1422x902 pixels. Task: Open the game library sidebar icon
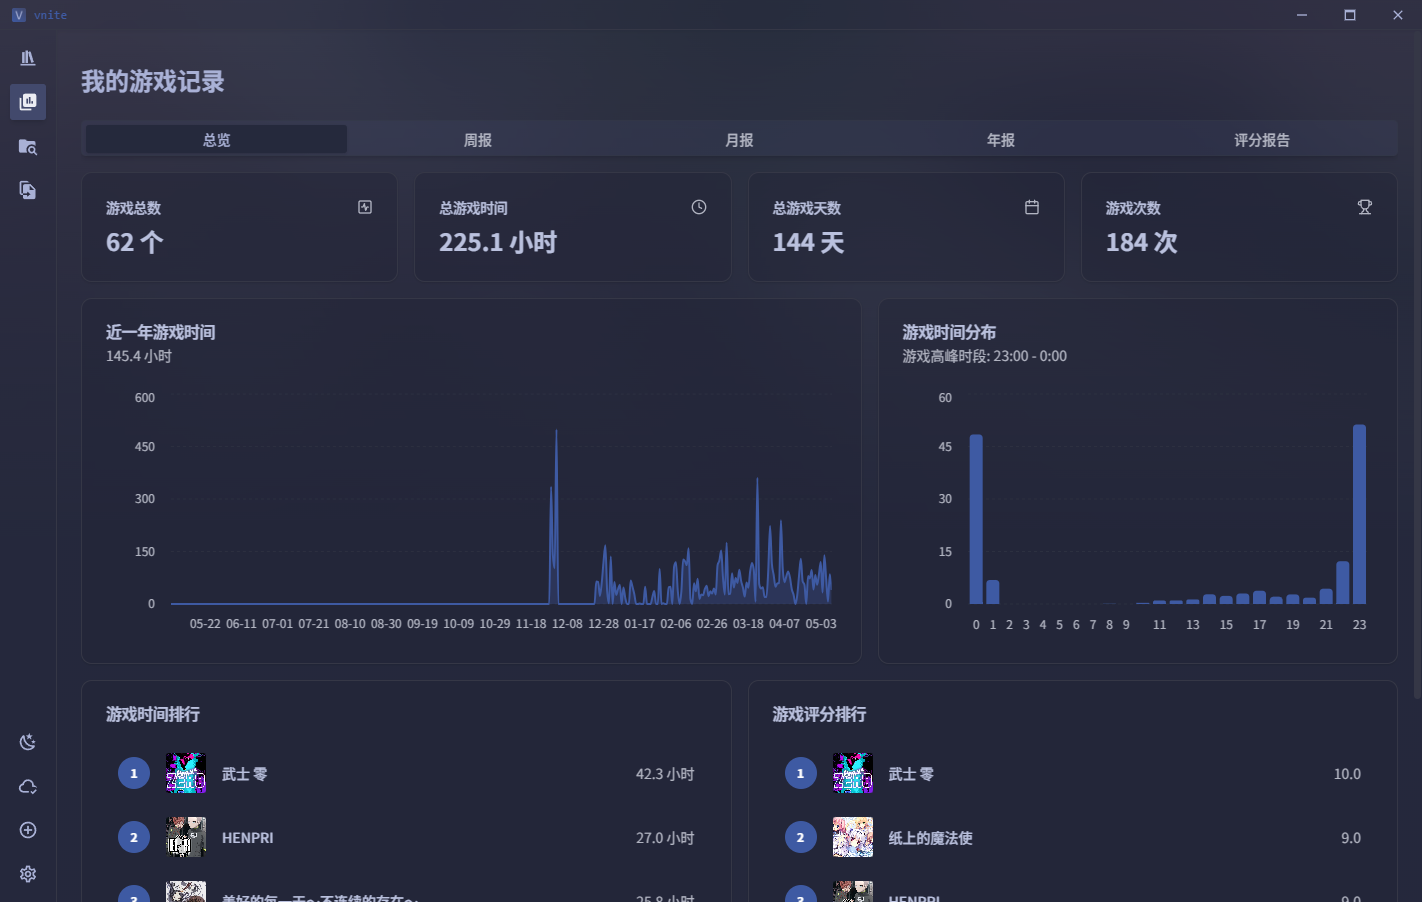28,58
